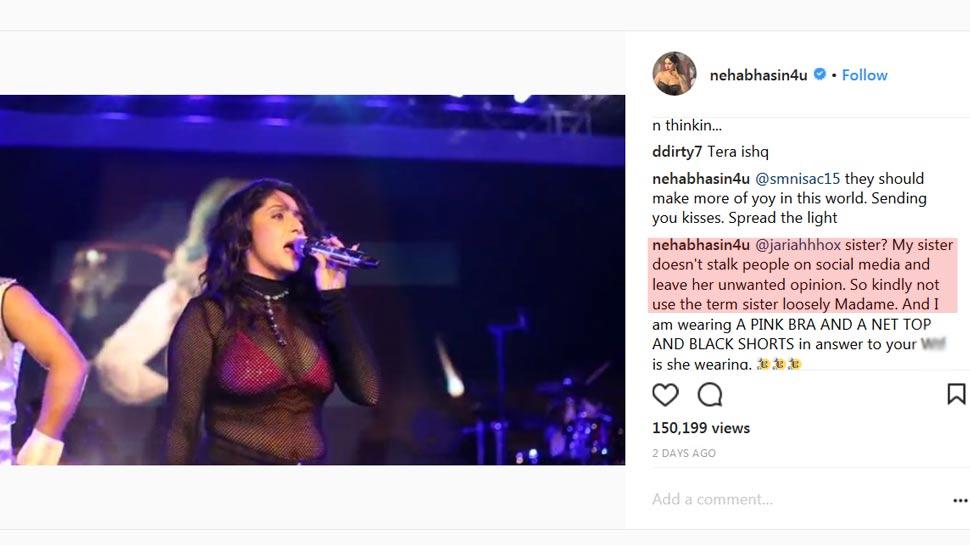Click the laughing emojis ending the comment
The image size is (970, 545).
coord(779,364)
